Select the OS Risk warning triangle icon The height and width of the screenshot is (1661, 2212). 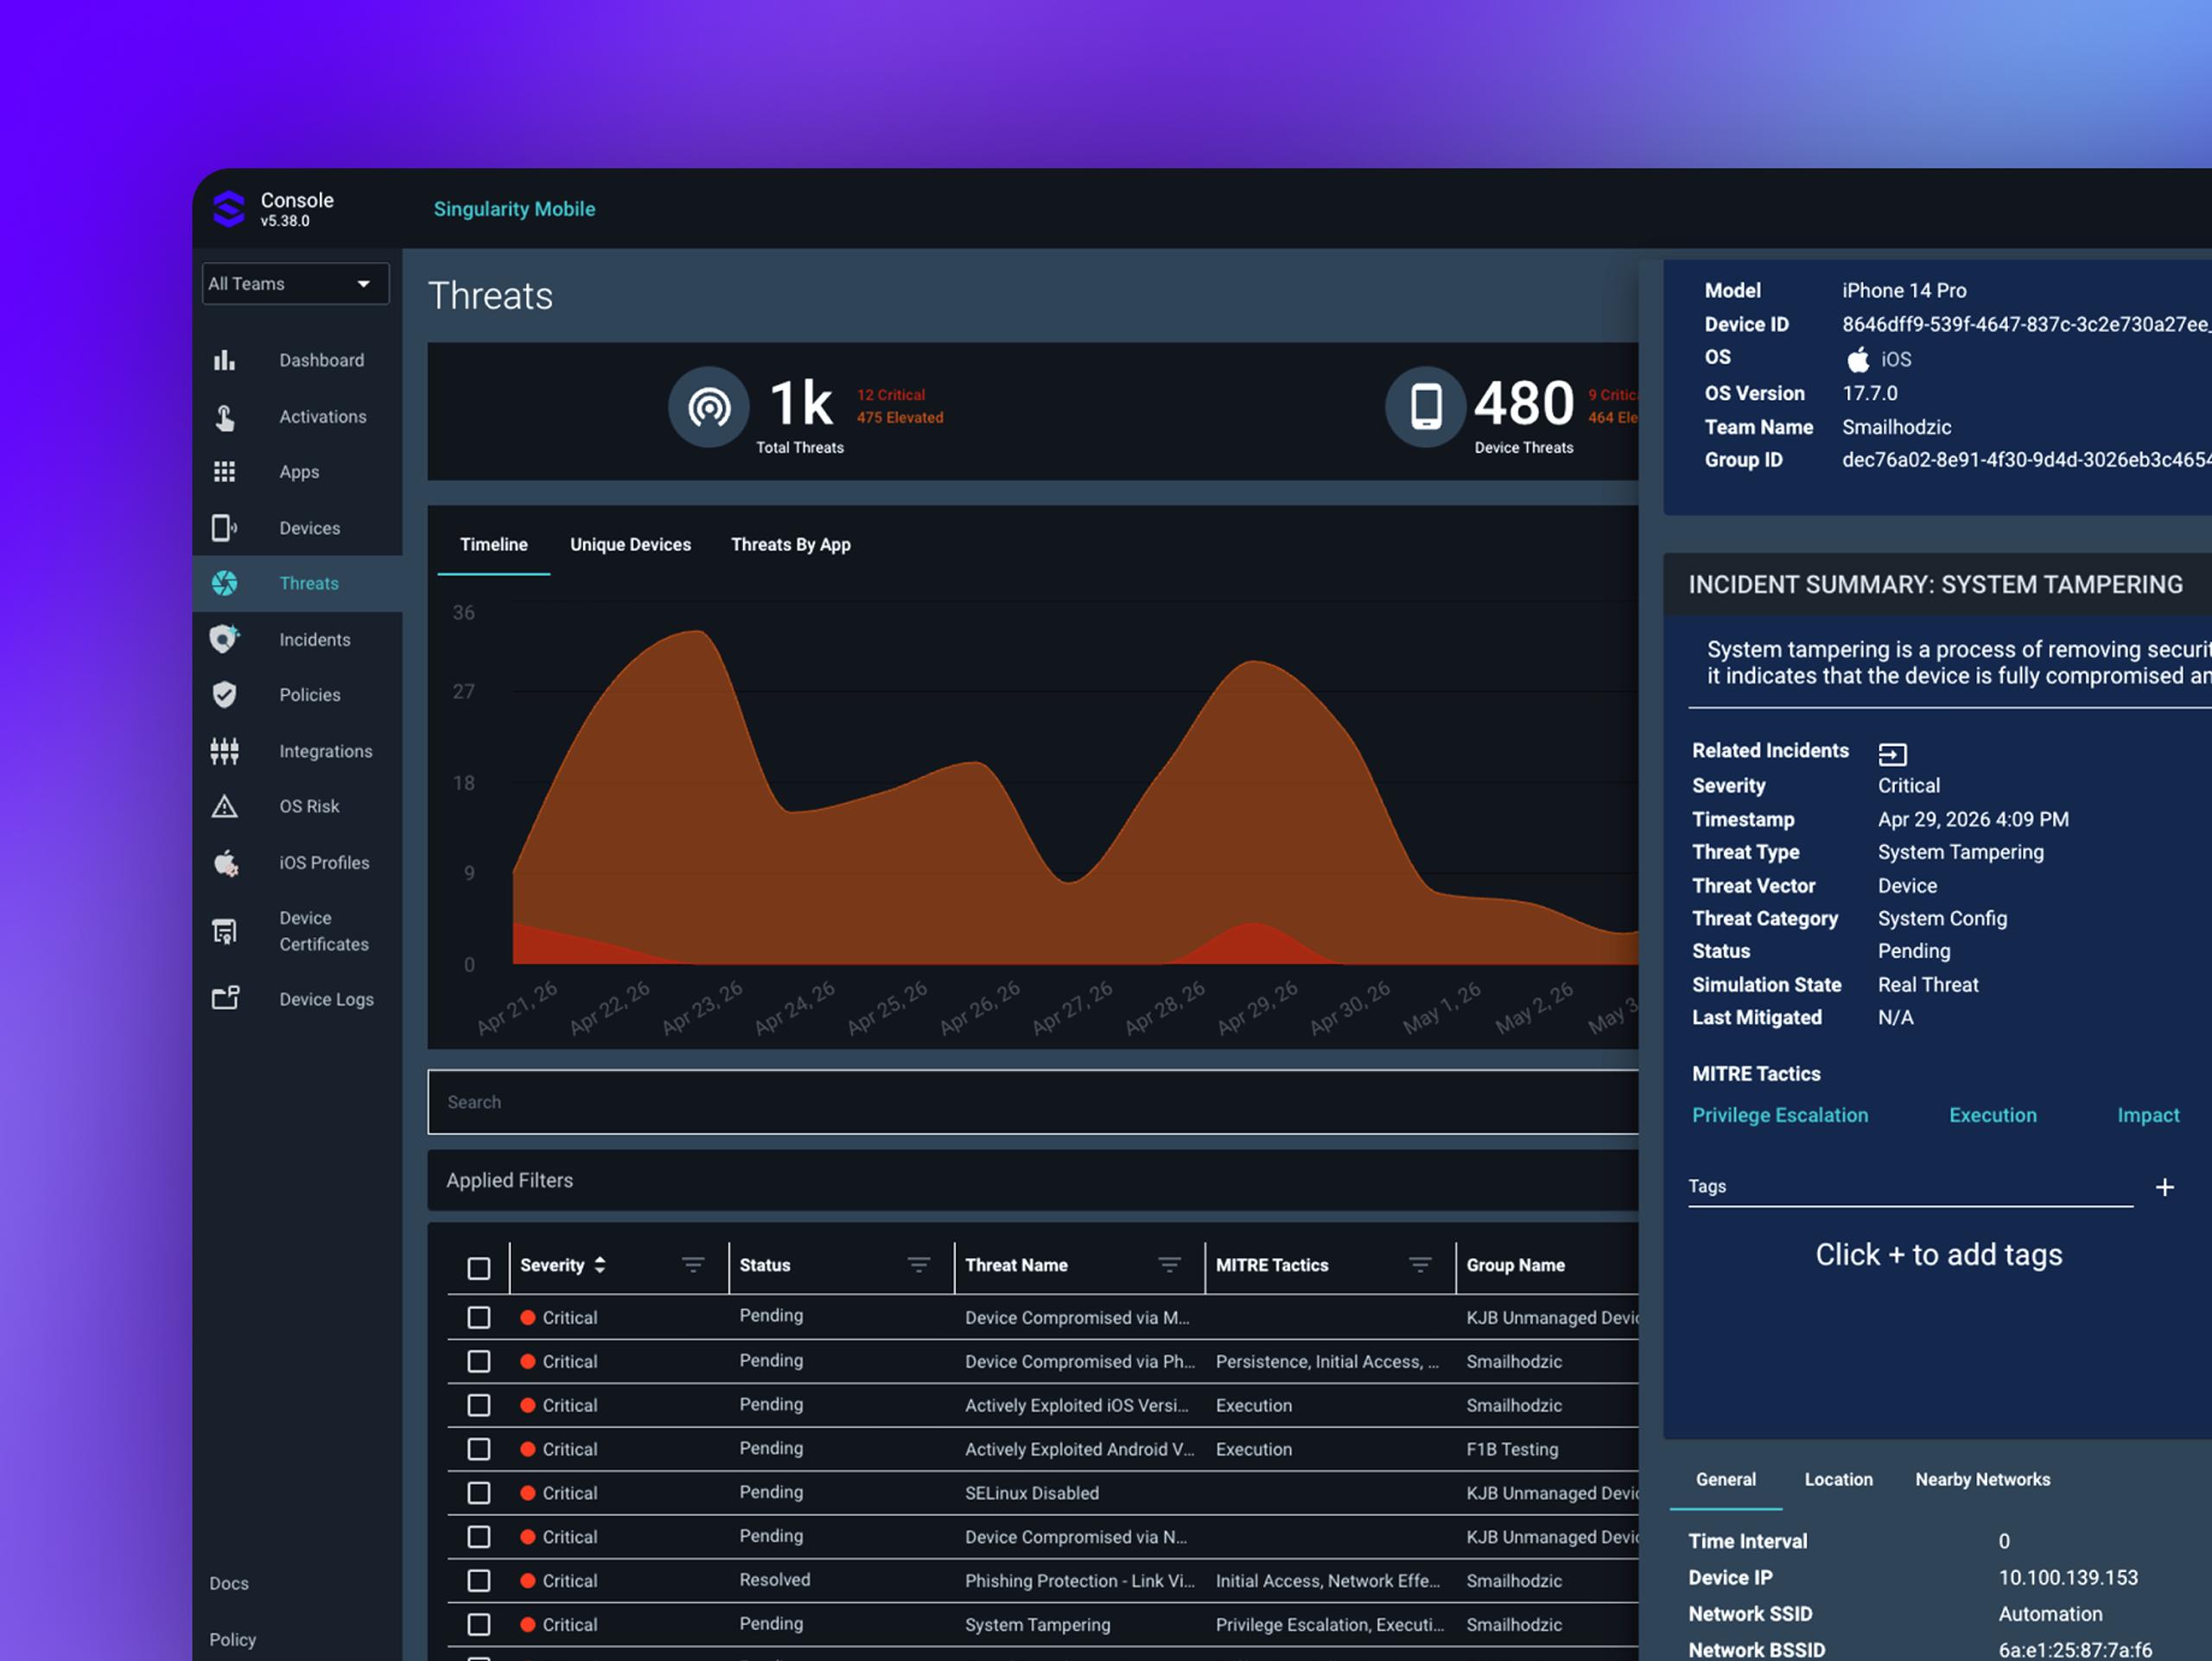click(225, 806)
